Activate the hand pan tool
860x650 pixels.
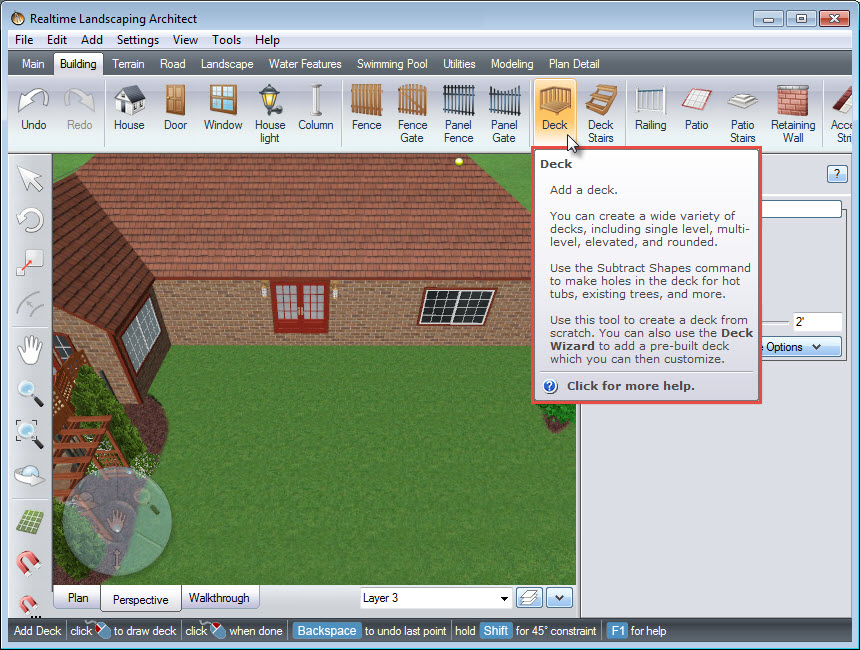(30, 350)
